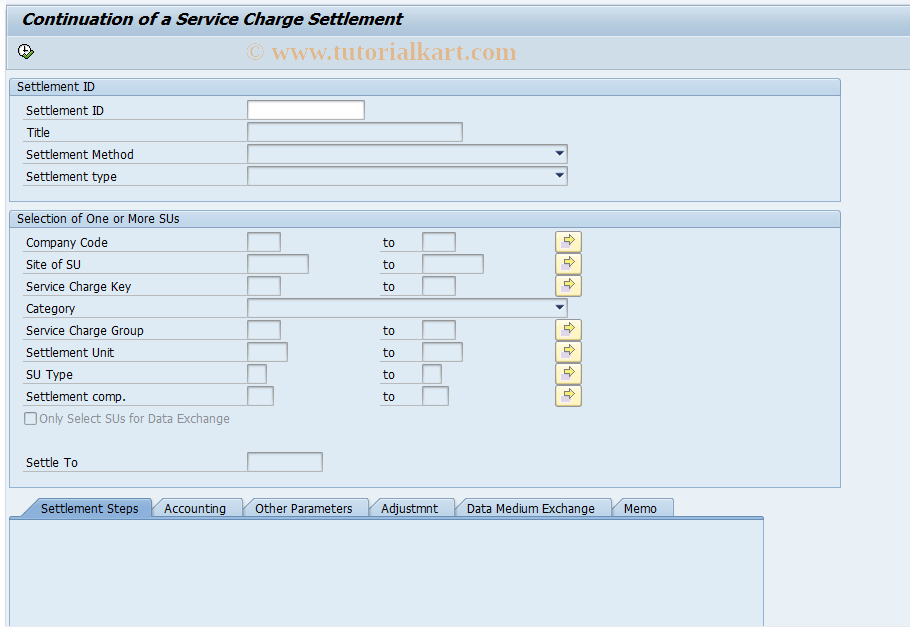This screenshot has height=628, width=910.
Task: Open multiple selection for SU Type
Action: pos(568,374)
